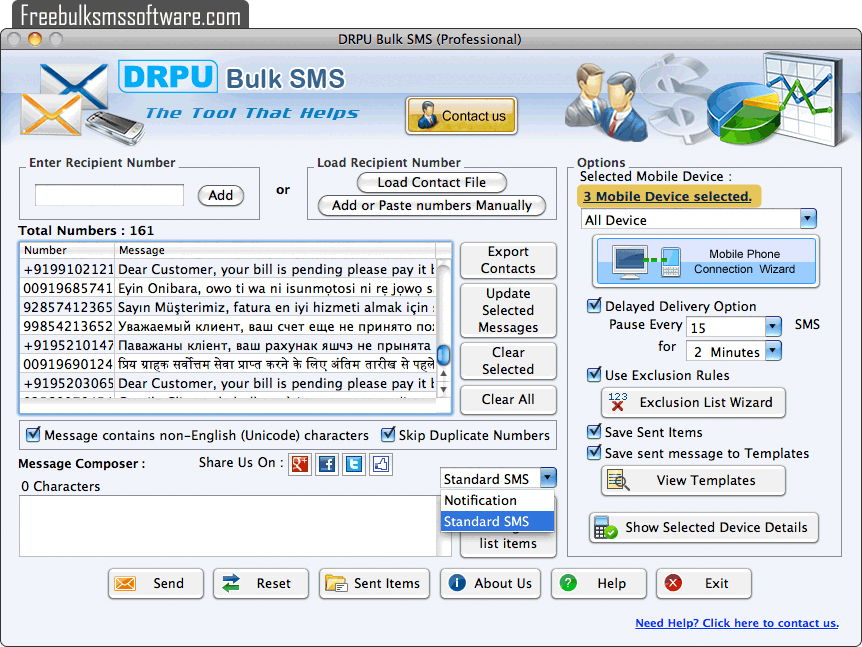Viewport: 862px width, 647px height.
Task: Click the envelopes and phone header graphic
Action: pyautogui.click(x=82, y=104)
